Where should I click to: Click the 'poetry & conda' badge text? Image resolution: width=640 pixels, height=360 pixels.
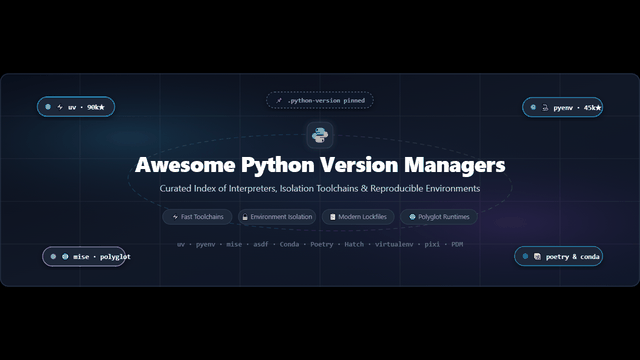[x=573, y=257]
